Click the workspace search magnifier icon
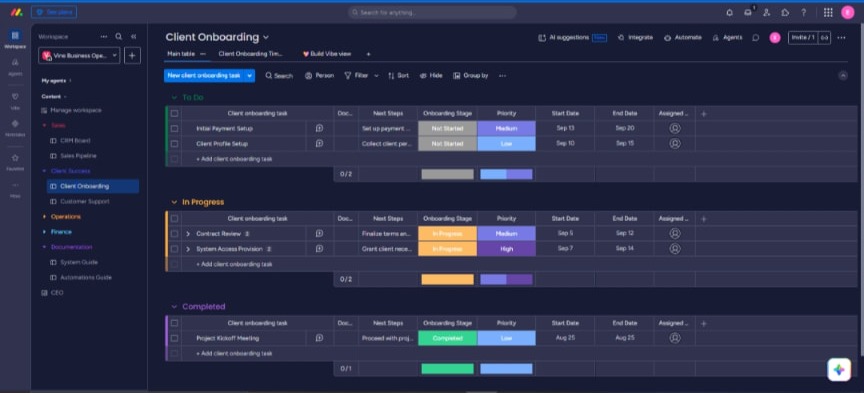Image resolution: width=864 pixels, height=393 pixels. point(118,36)
